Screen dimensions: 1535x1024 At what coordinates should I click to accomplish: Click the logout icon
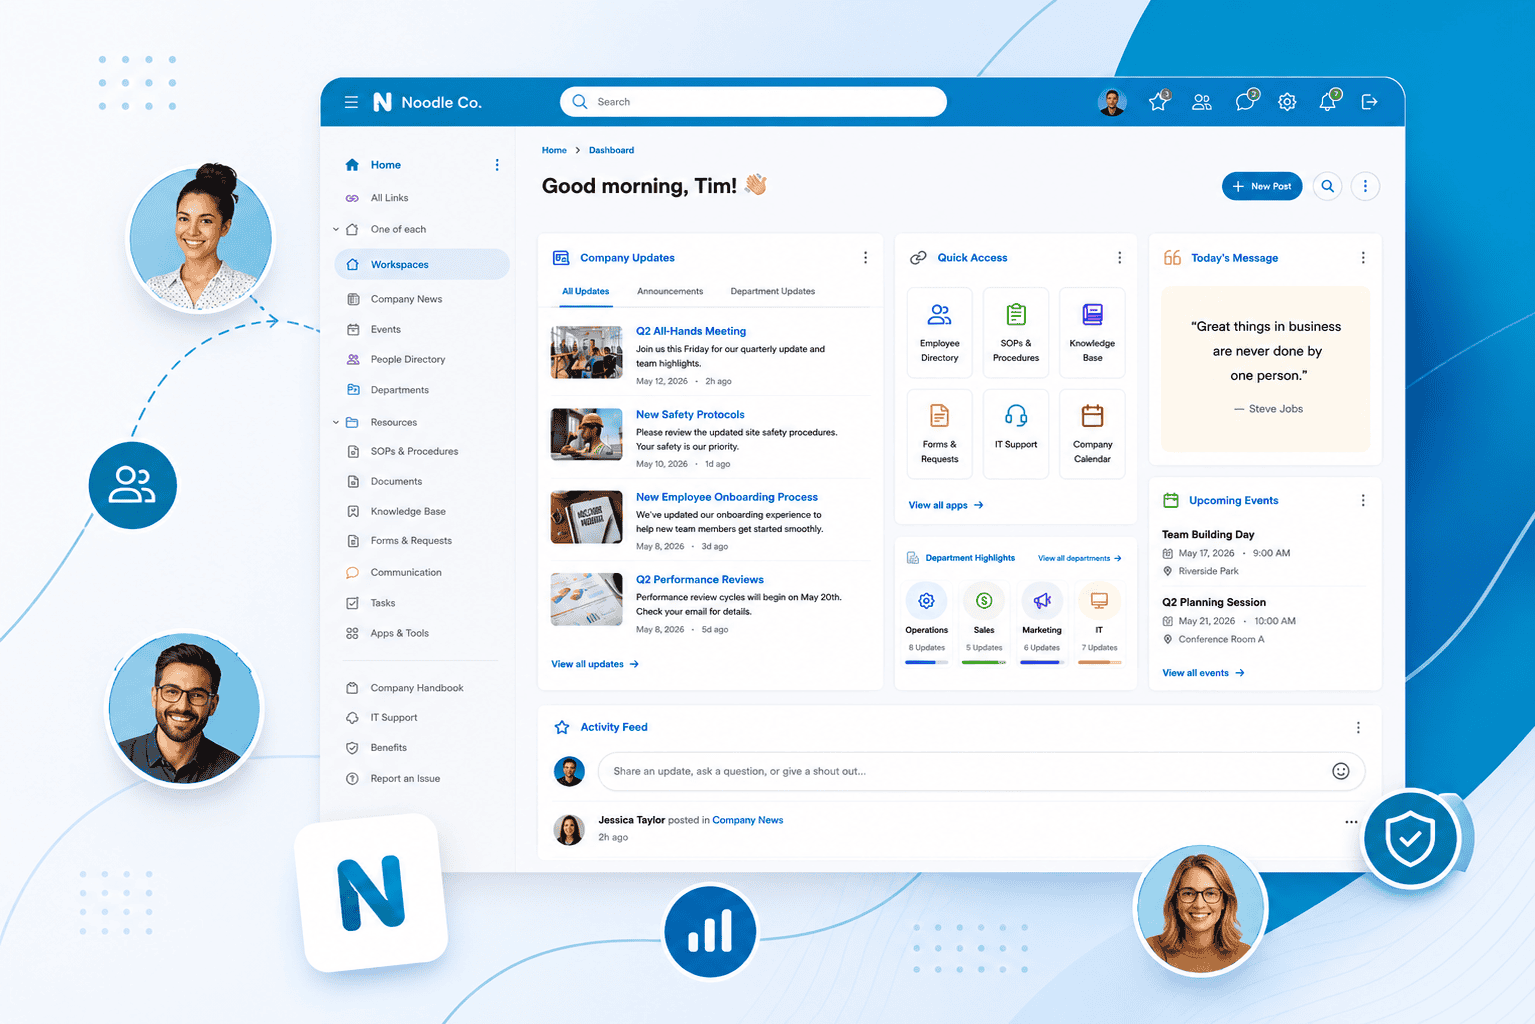point(1370,102)
